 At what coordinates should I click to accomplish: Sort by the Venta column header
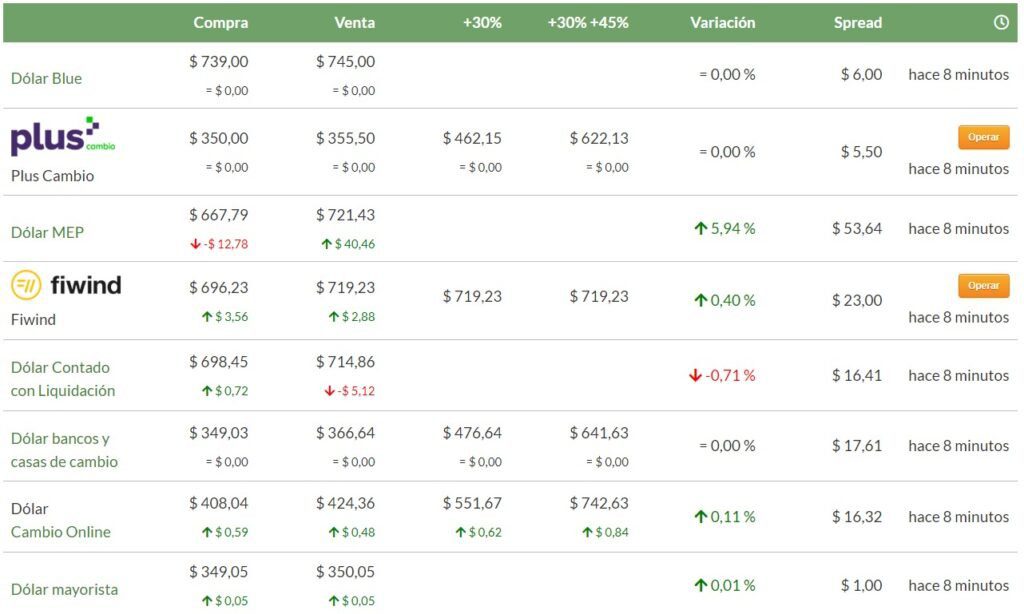pos(354,22)
